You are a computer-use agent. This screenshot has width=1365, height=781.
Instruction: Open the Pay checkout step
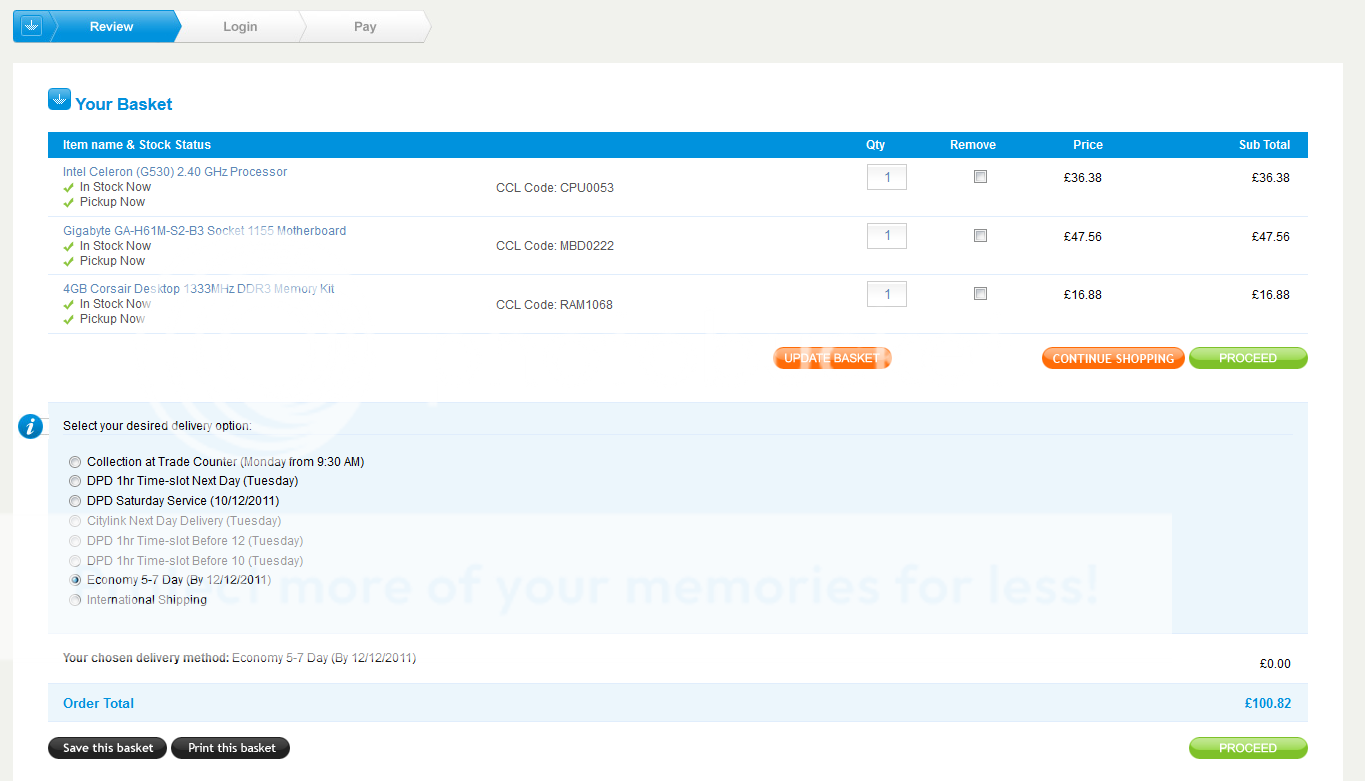point(365,27)
